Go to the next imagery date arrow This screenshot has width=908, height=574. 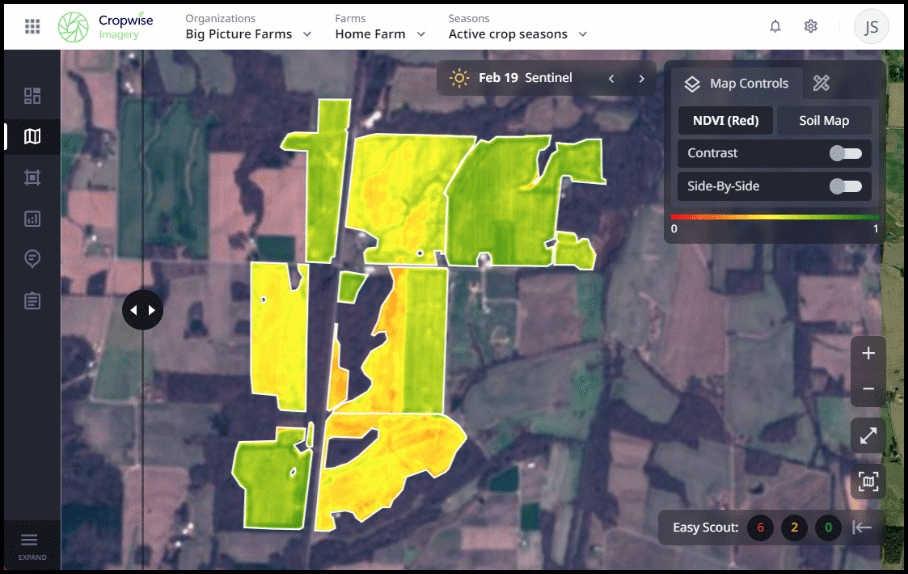click(642, 78)
